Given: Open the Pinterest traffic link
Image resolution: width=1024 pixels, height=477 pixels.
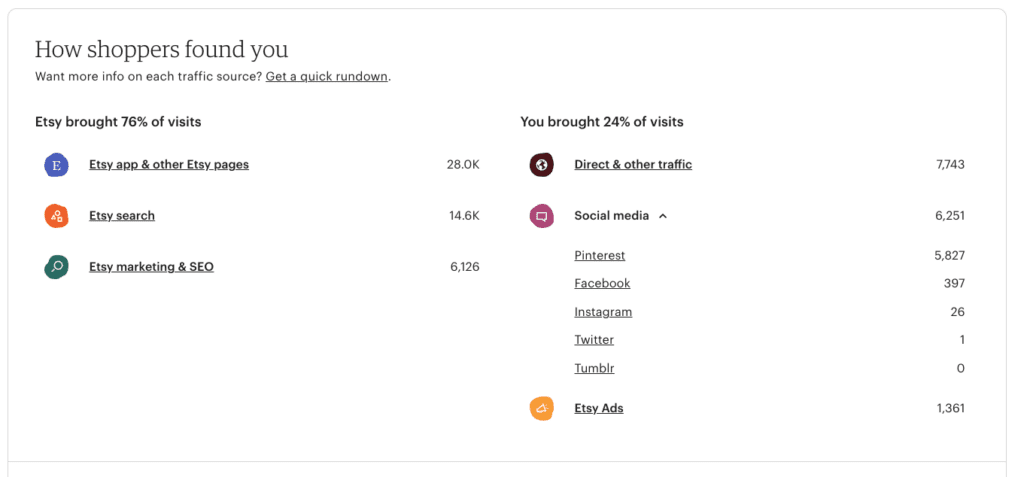Looking at the screenshot, I should coord(599,256).
